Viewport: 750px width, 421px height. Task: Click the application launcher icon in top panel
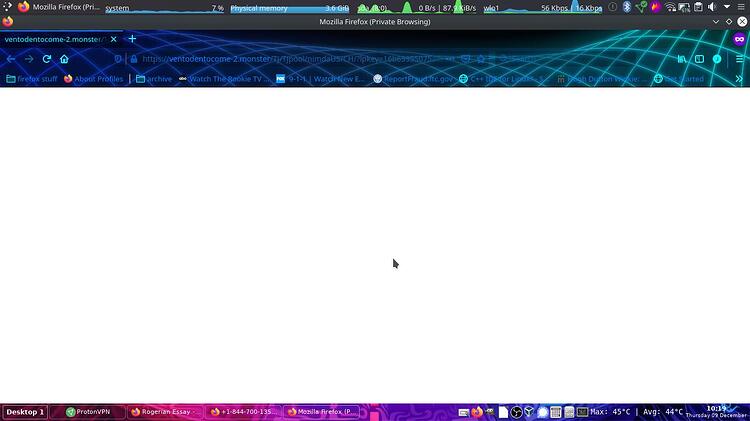click(7, 7)
